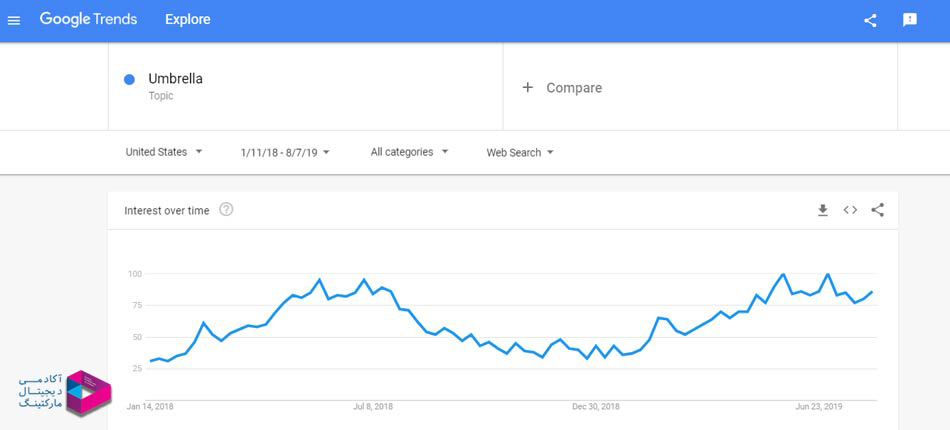Click the Jul 8, 2018 axis label
Image resolution: width=950 pixels, height=430 pixels.
click(x=374, y=407)
